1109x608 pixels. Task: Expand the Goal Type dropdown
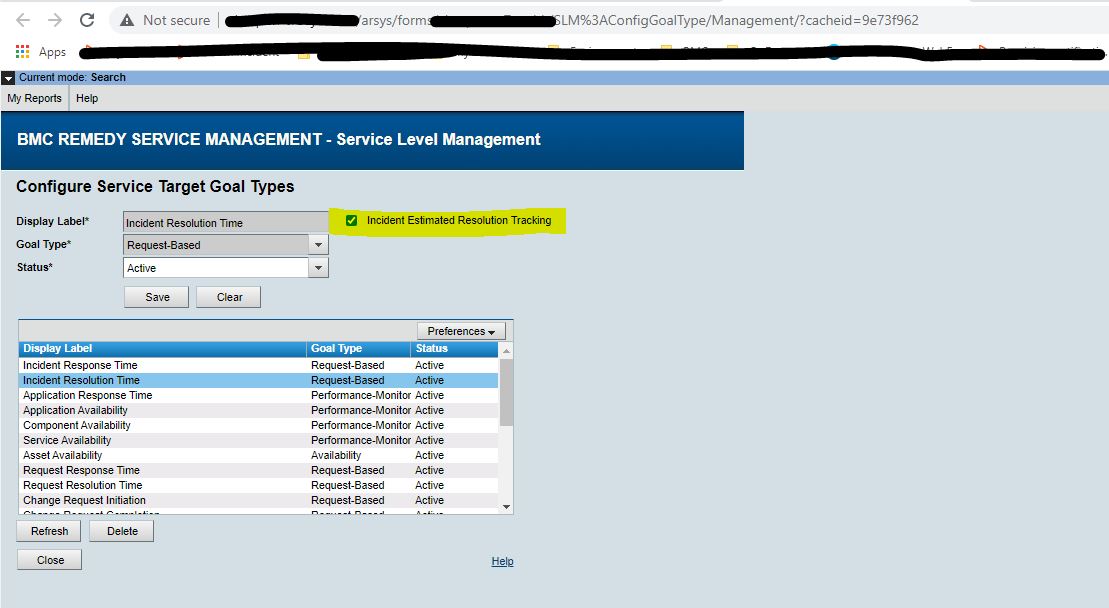point(318,245)
